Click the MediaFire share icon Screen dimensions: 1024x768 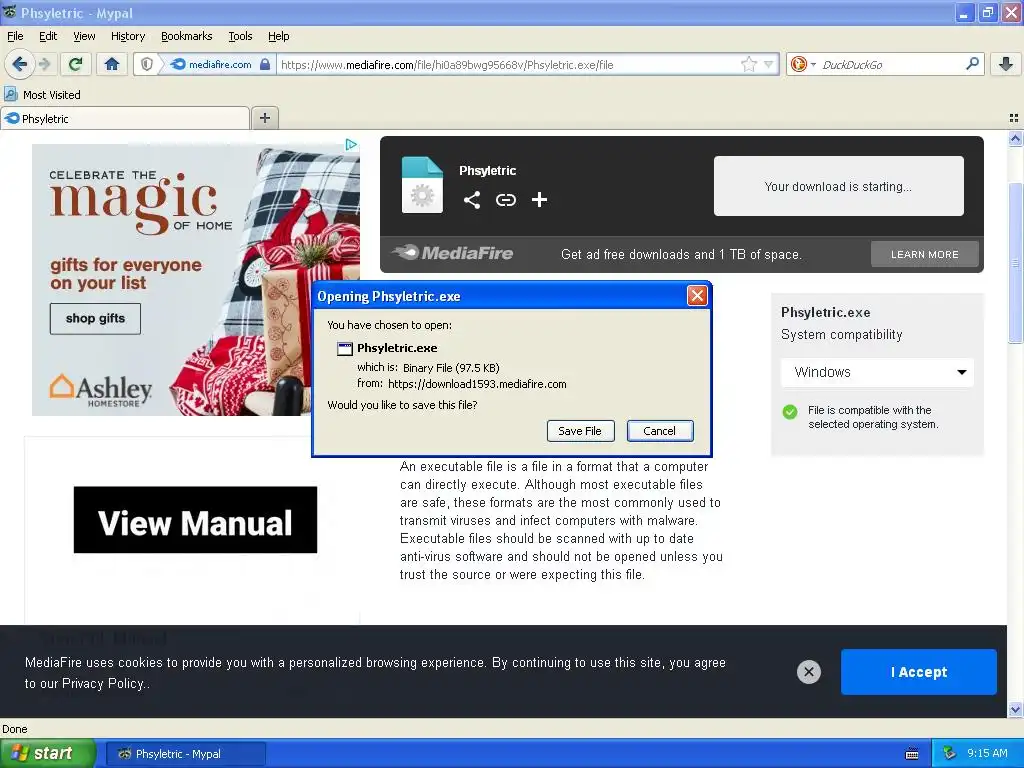pos(472,200)
